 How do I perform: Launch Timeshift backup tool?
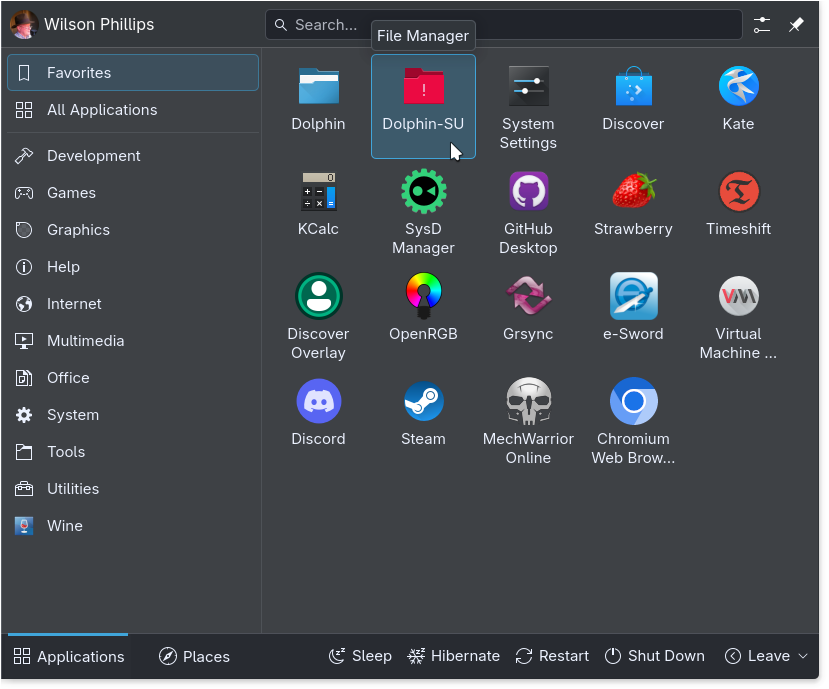click(739, 212)
